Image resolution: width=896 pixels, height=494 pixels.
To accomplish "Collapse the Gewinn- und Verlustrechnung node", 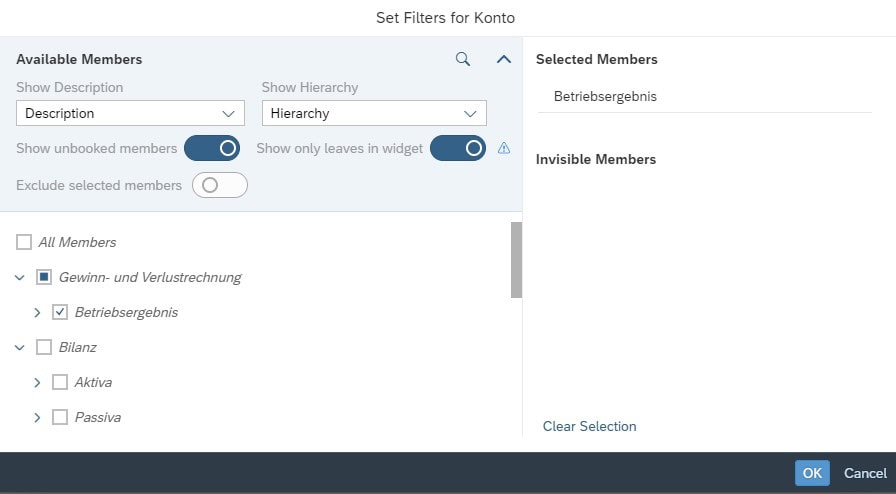I will (20, 277).
